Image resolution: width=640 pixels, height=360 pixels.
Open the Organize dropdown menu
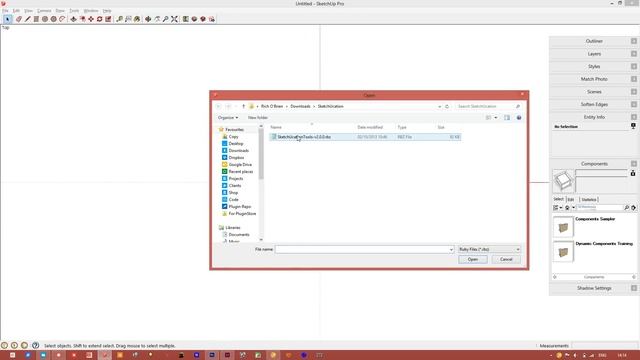coord(228,118)
